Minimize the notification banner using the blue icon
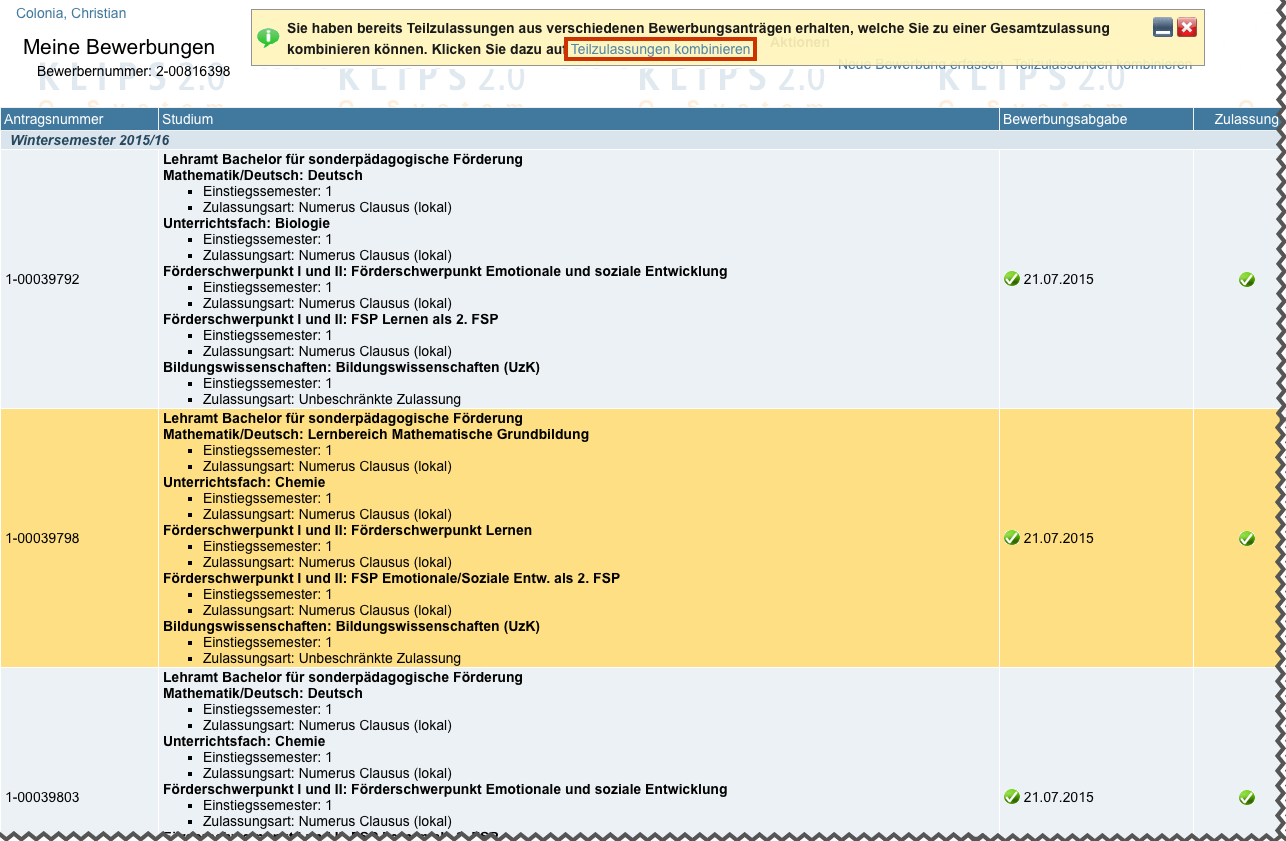The image size is (1286, 841). [x=1162, y=27]
